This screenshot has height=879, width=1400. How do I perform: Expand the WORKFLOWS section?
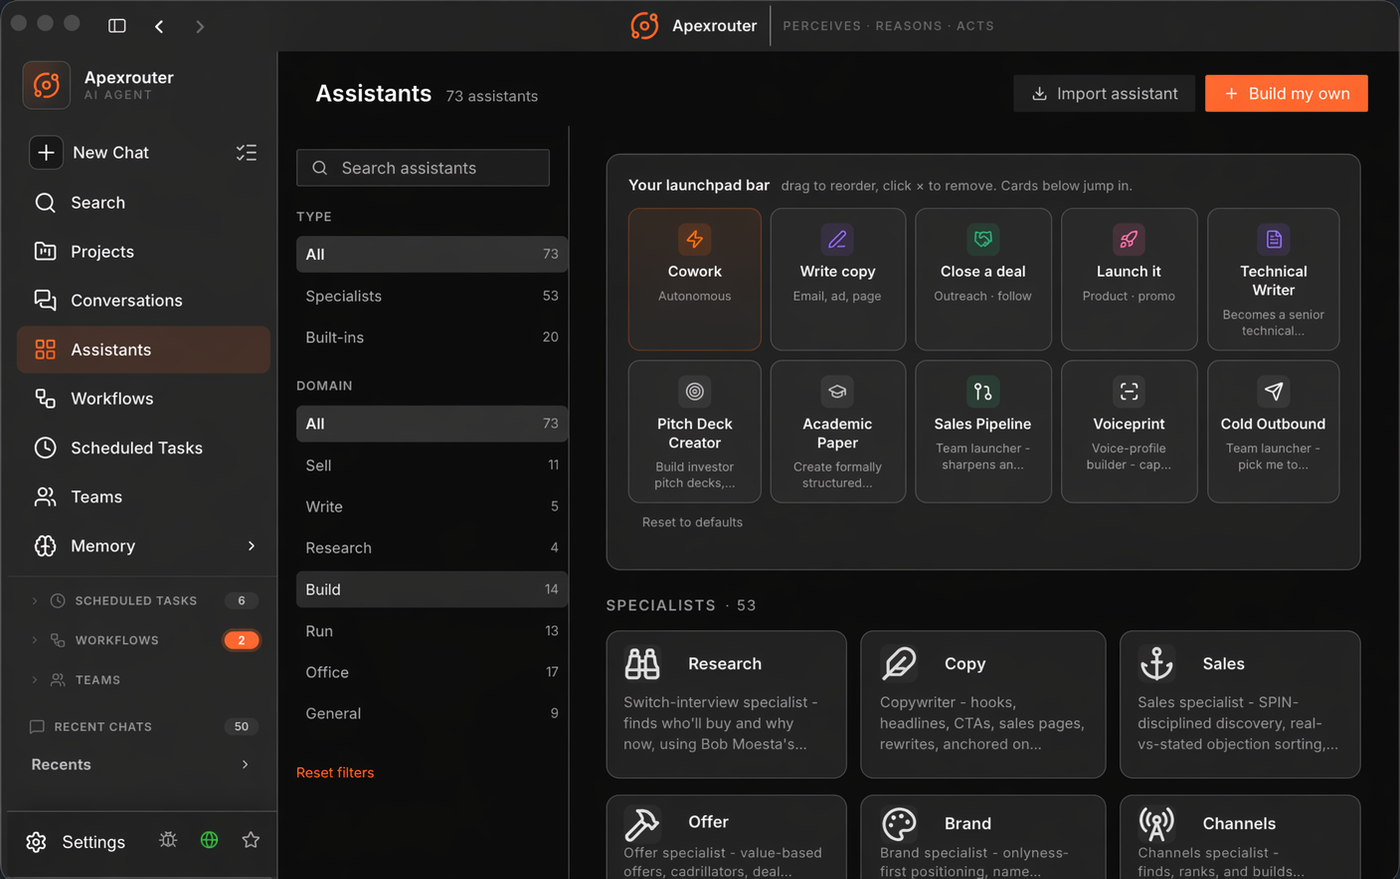click(35, 640)
